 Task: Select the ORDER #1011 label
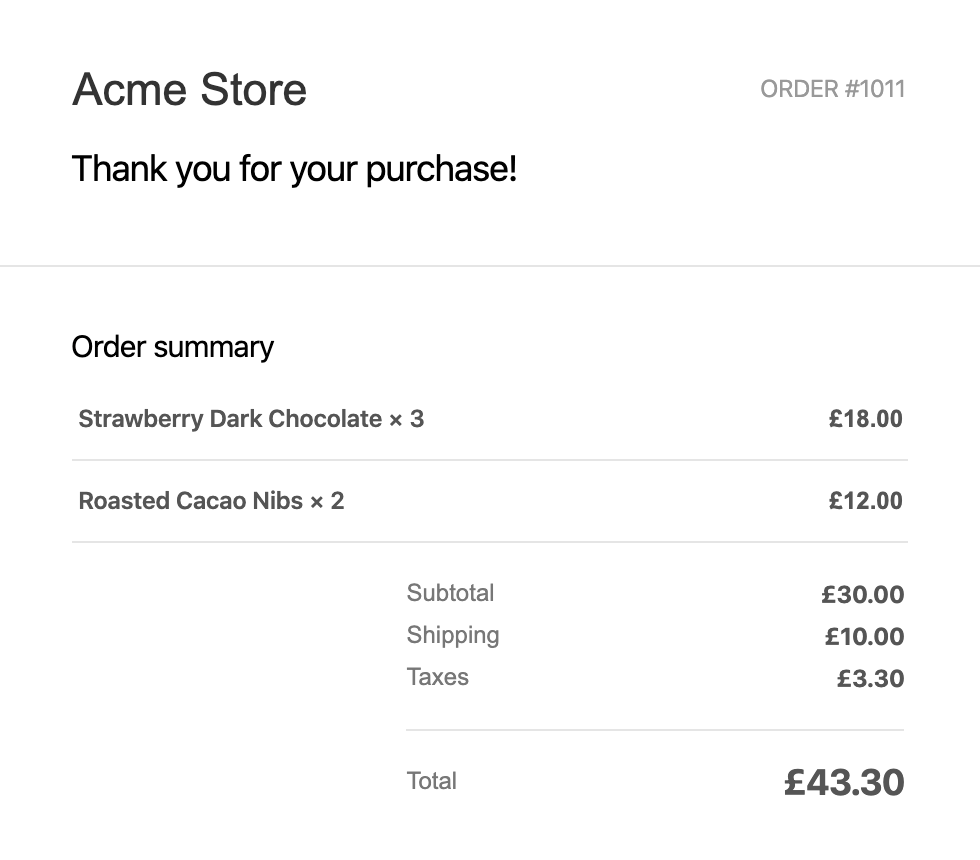(832, 89)
